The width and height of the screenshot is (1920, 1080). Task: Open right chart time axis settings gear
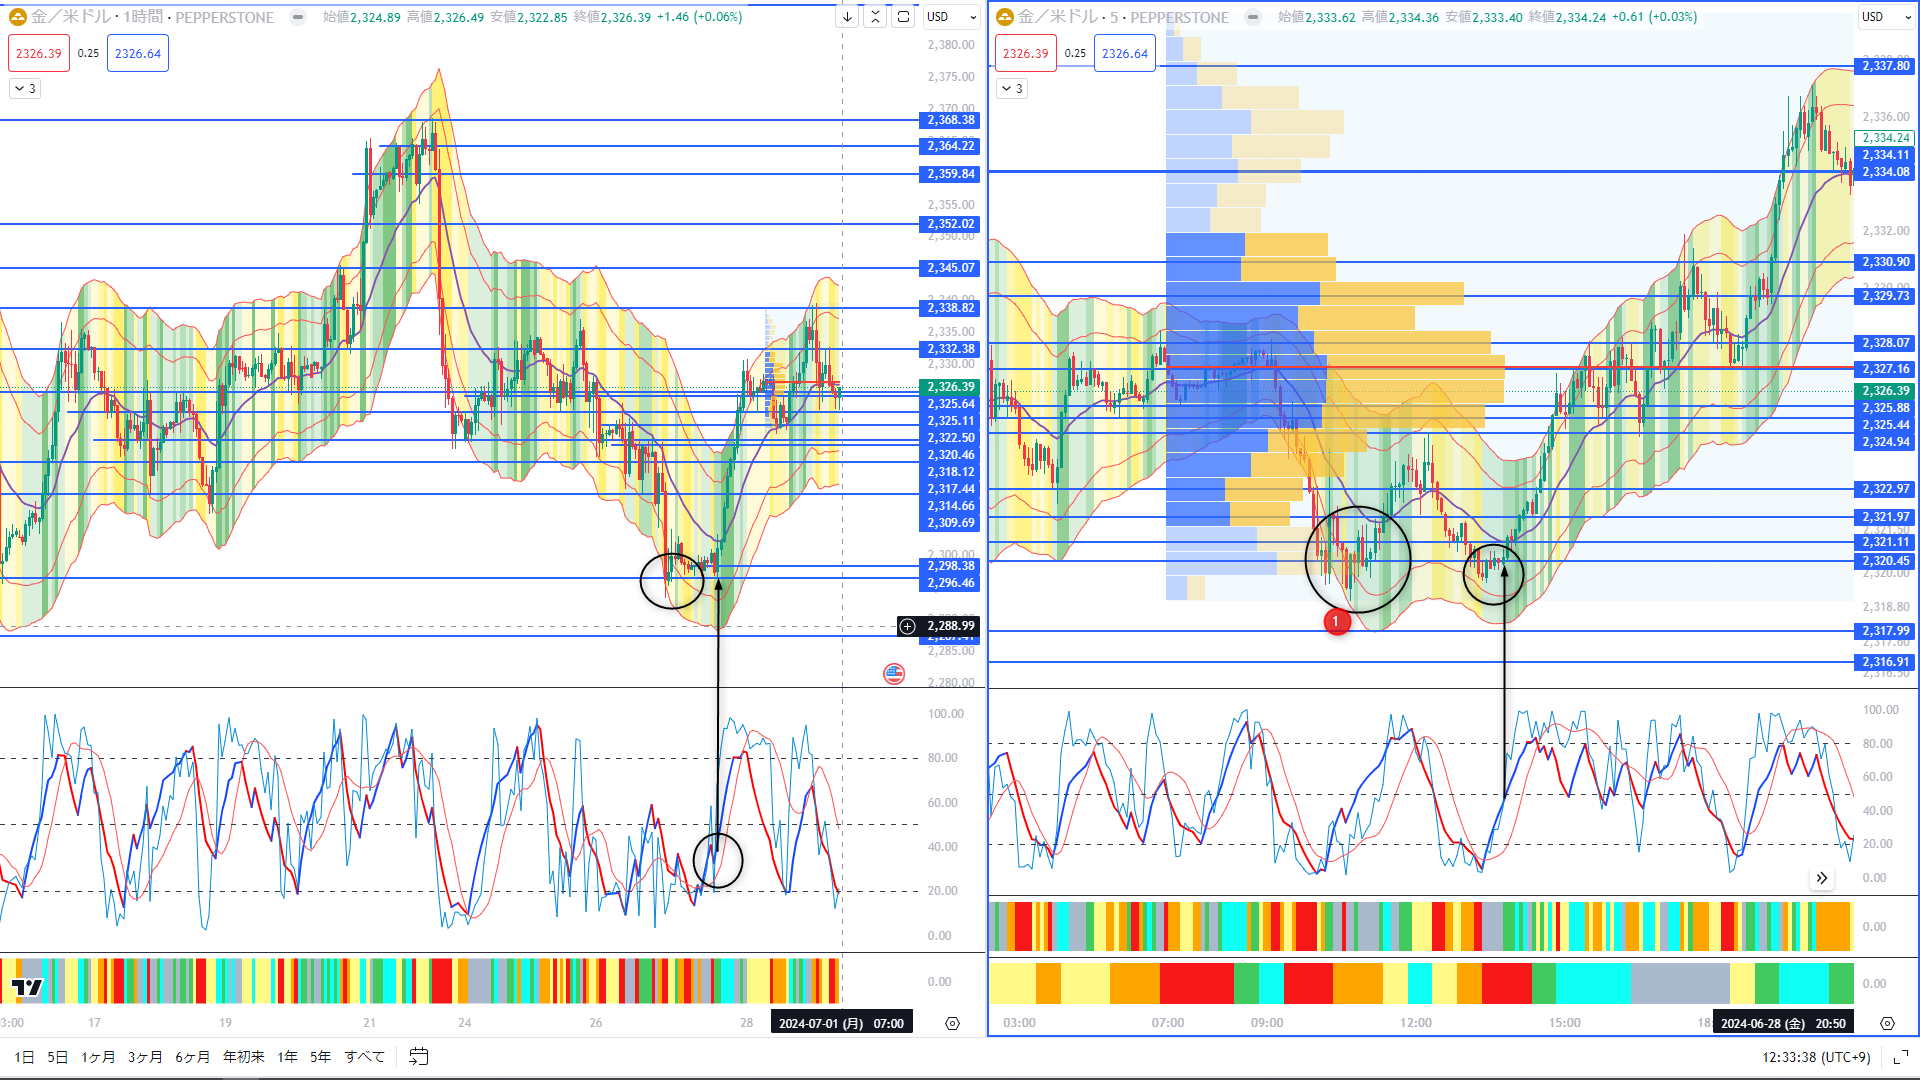[x=1887, y=1023]
